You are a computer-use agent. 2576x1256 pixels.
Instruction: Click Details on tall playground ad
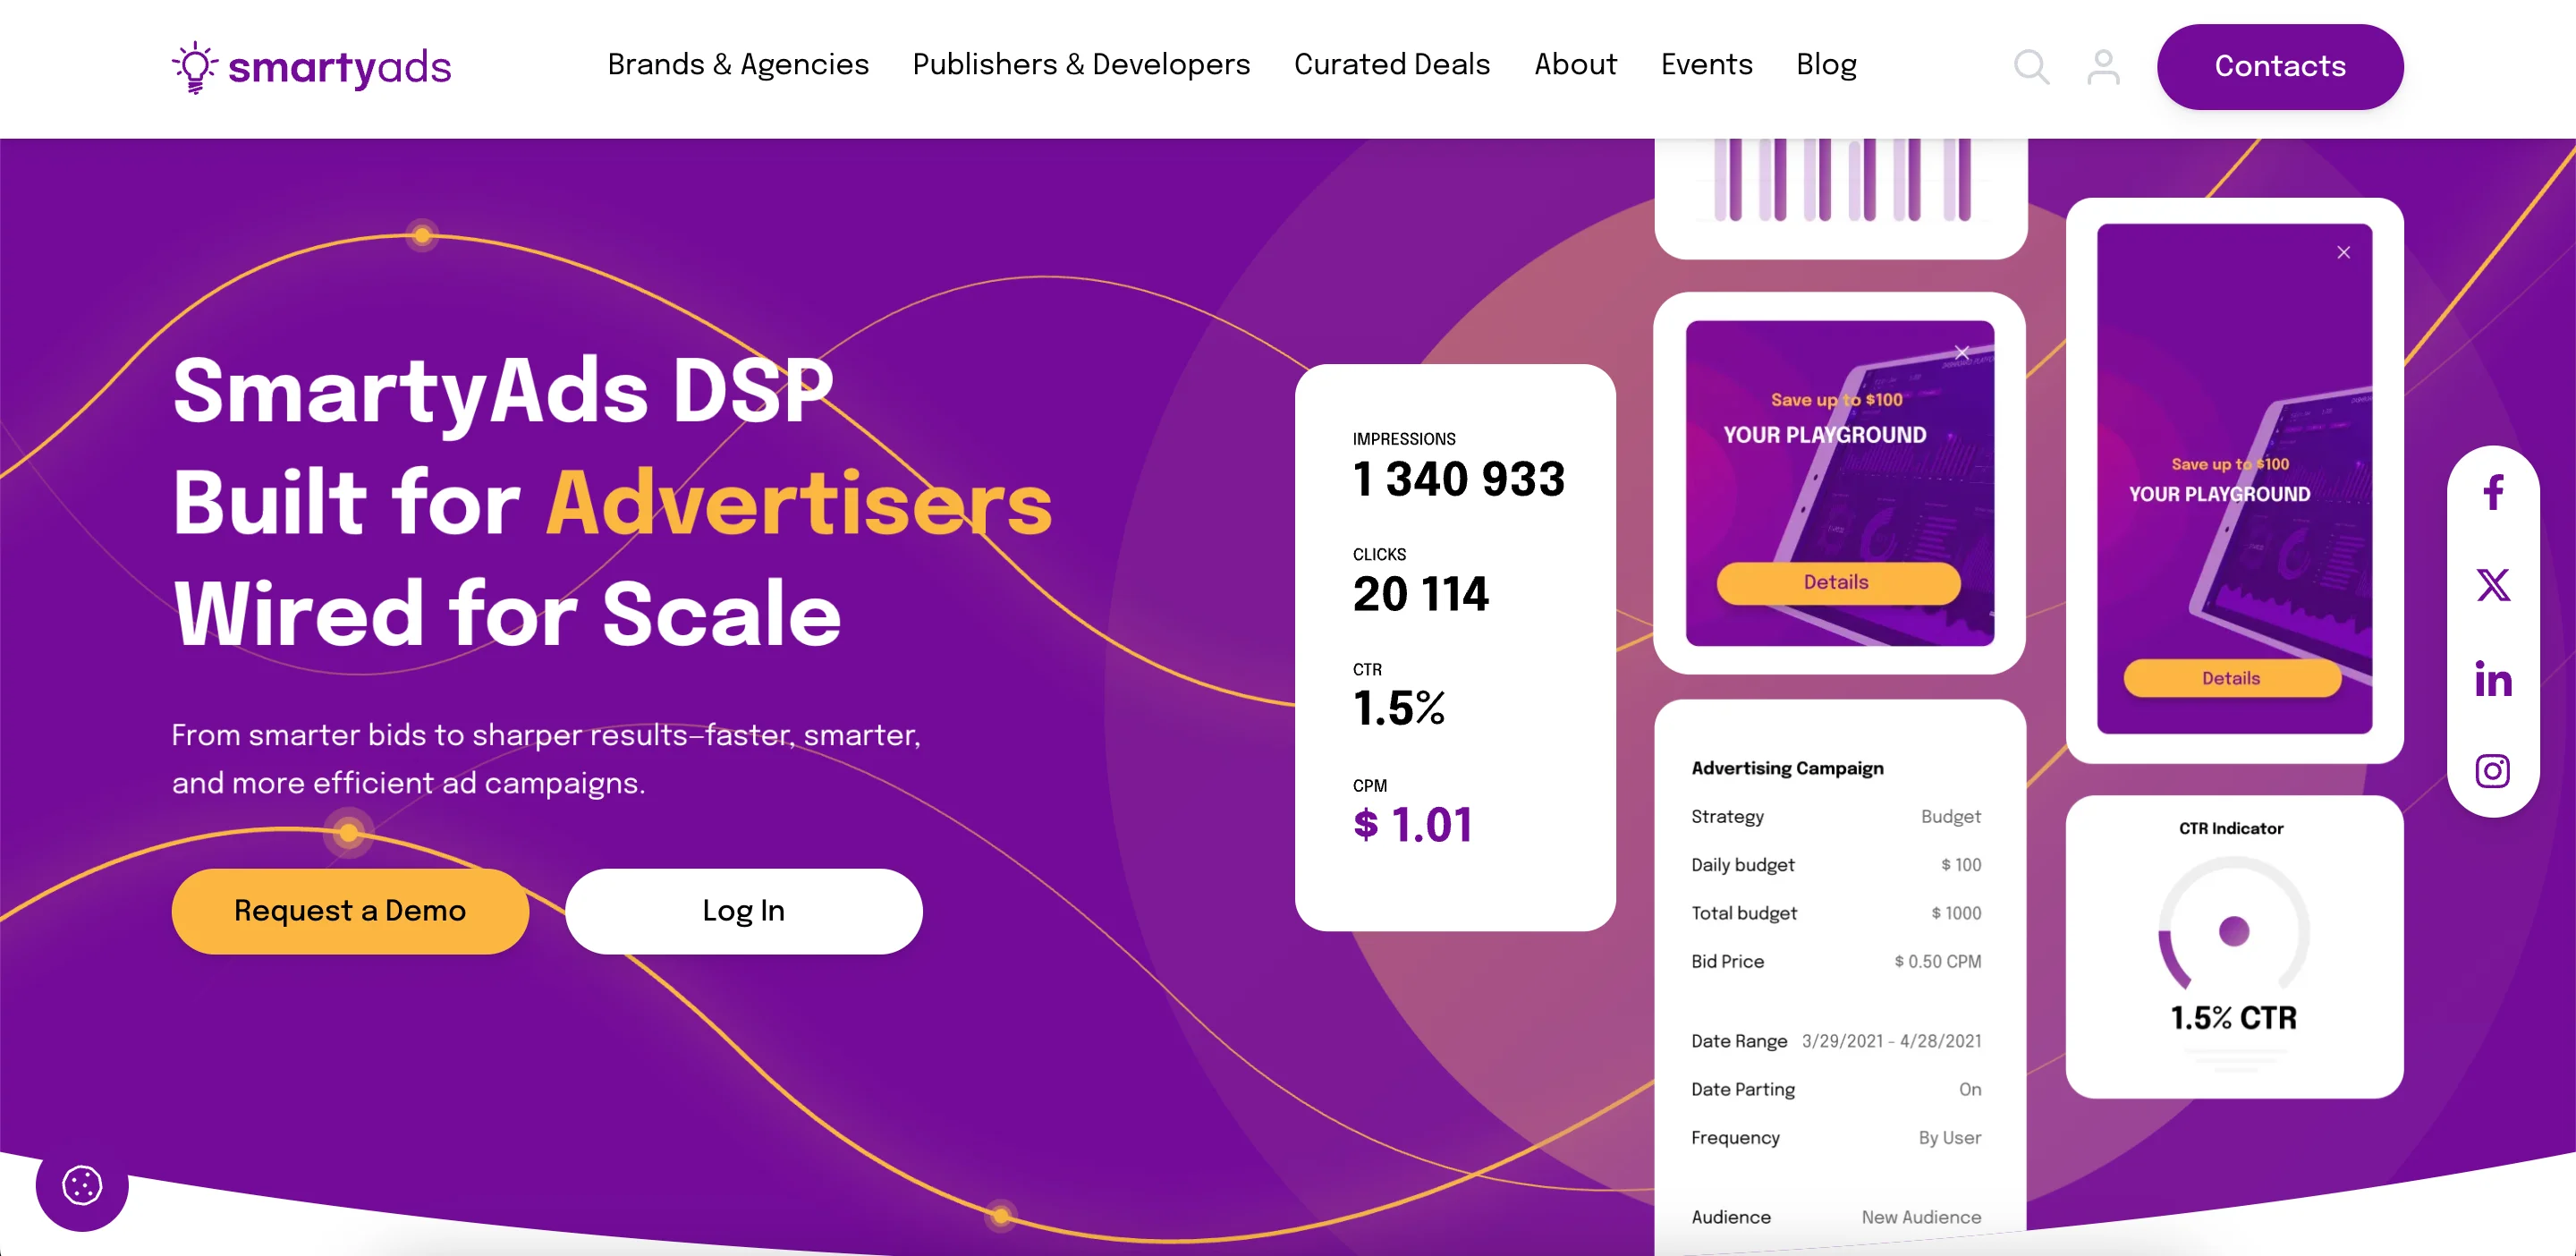point(2231,678)
